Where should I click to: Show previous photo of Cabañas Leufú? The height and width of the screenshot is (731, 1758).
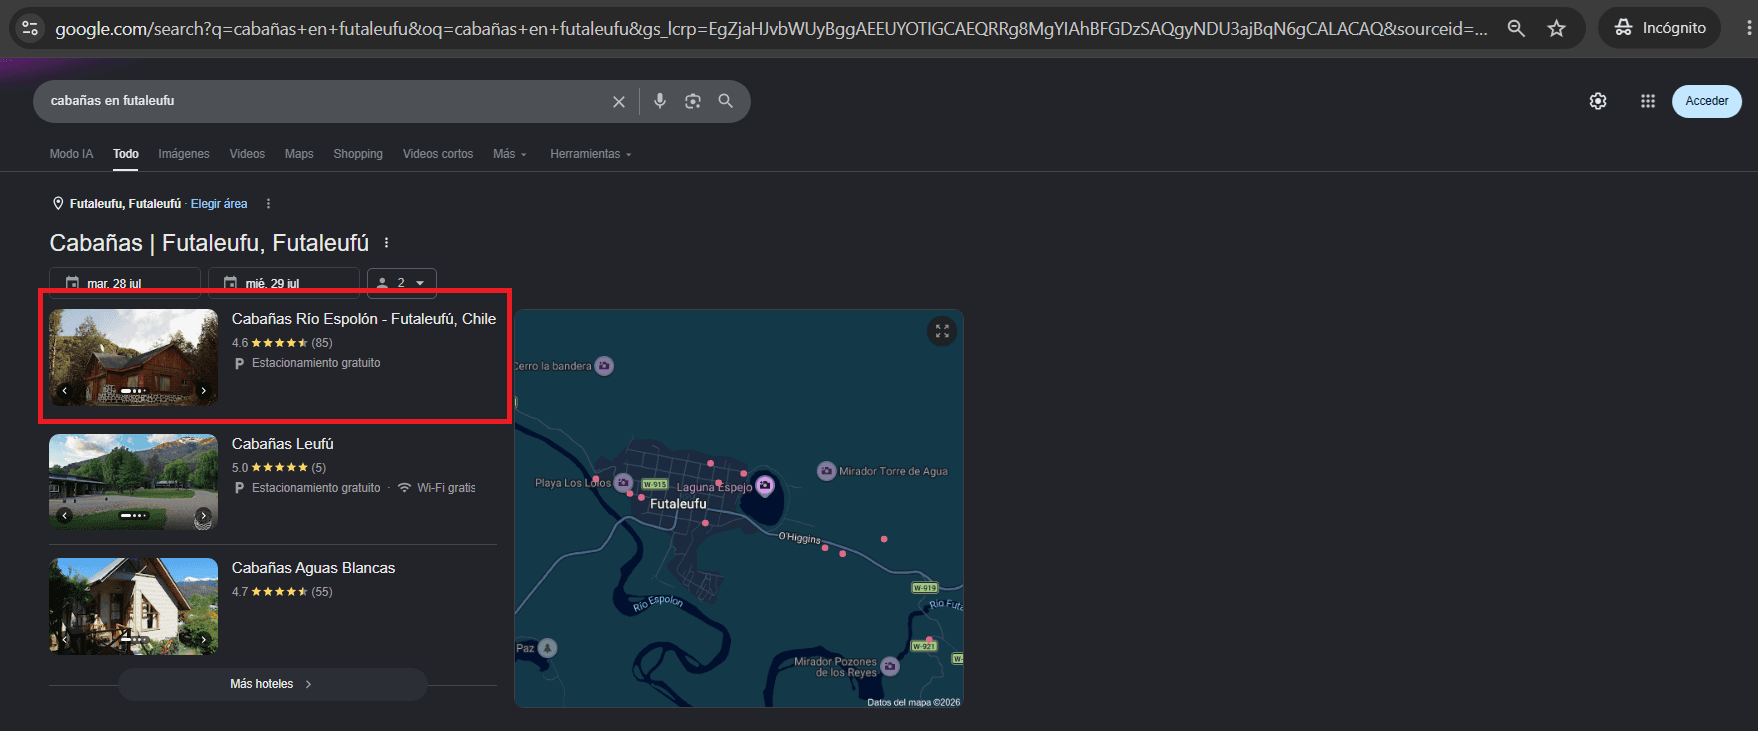pos(64,516)
